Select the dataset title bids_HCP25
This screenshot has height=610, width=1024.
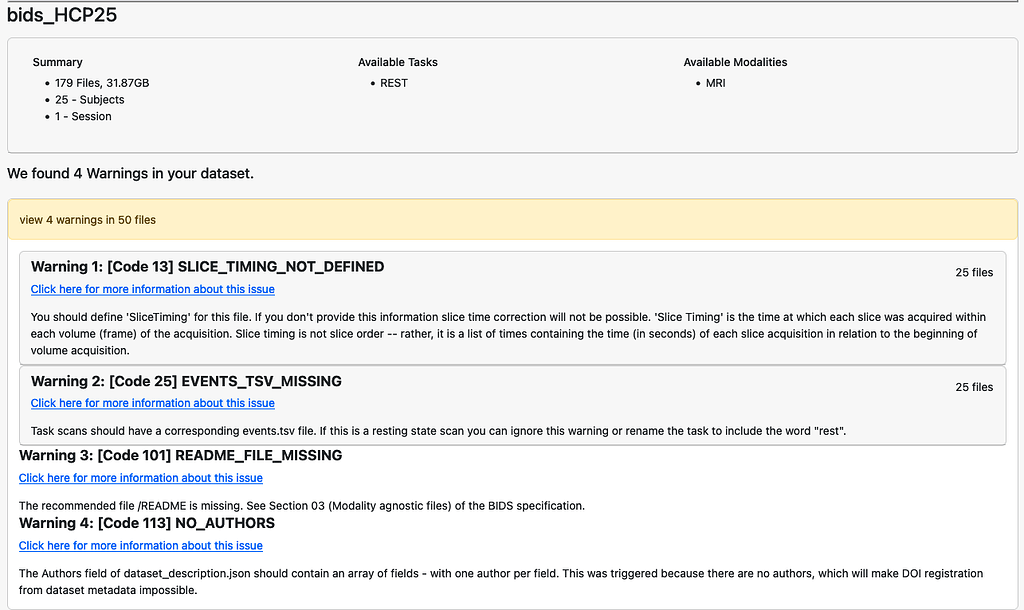63,14
